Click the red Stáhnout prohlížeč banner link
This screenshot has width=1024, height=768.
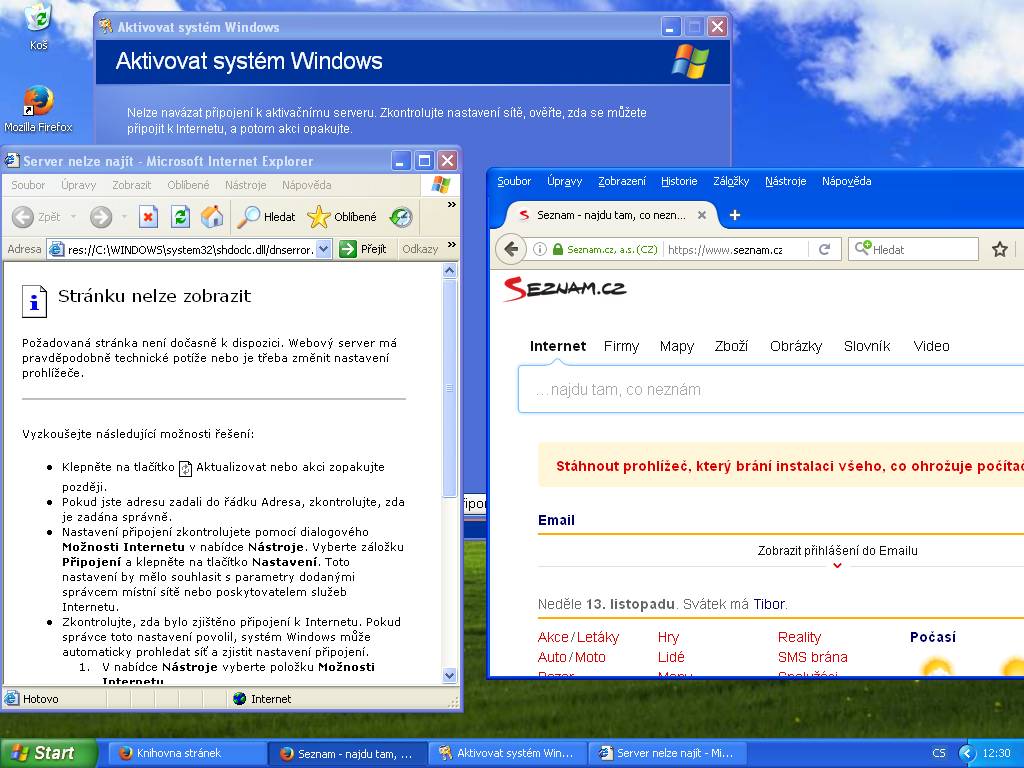pos(790,466)
